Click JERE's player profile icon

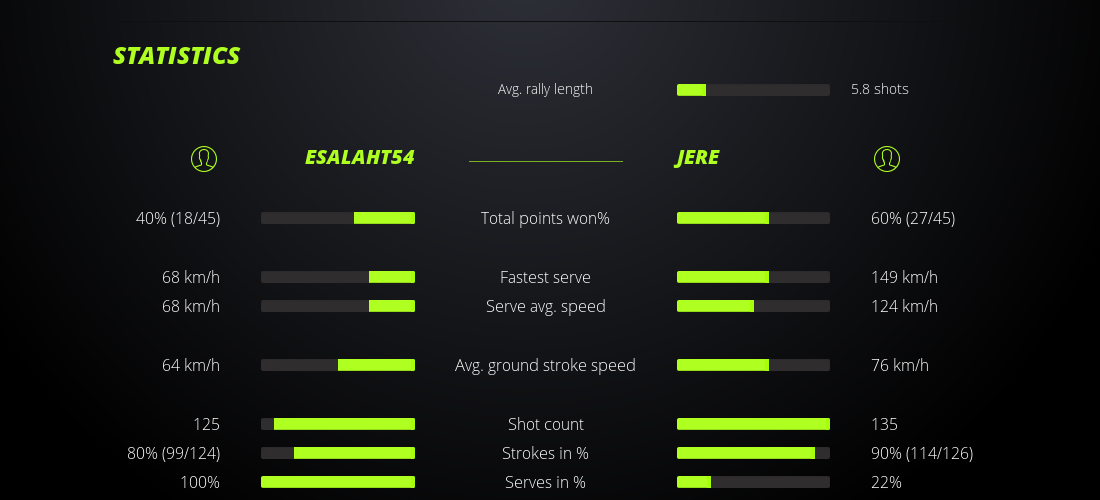coord(887,158)
